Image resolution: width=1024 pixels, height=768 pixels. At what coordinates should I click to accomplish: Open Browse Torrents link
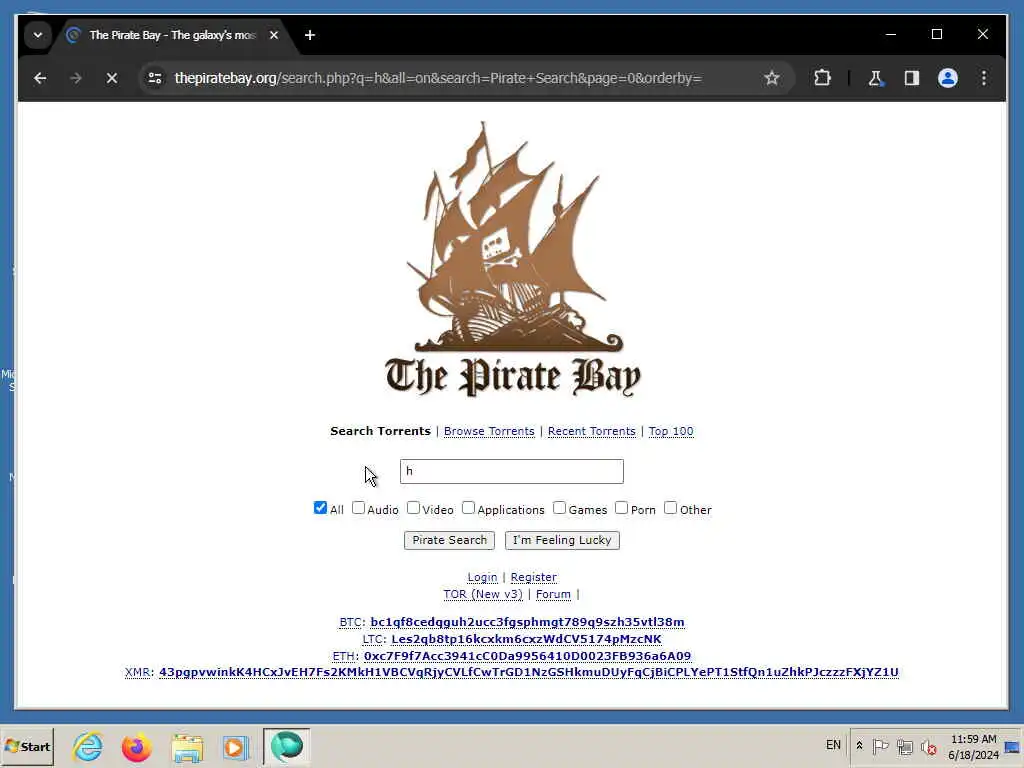(489, 432)
